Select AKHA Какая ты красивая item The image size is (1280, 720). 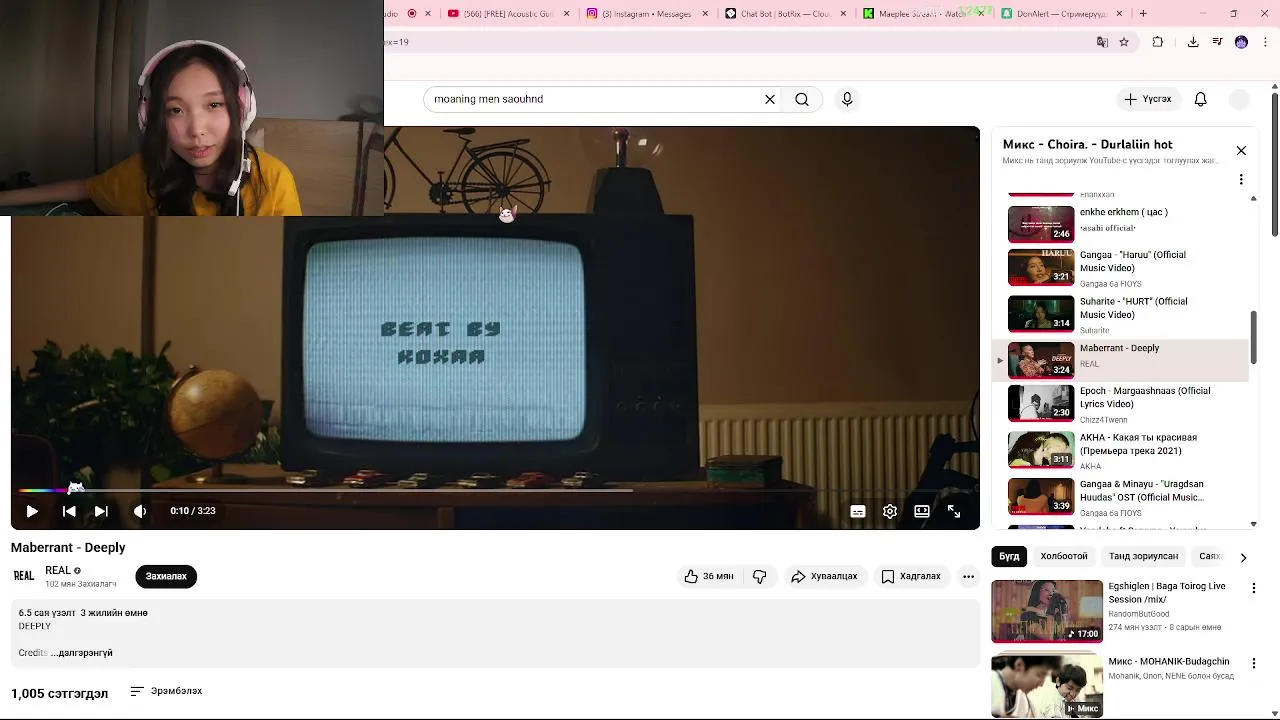[1118, 450]
